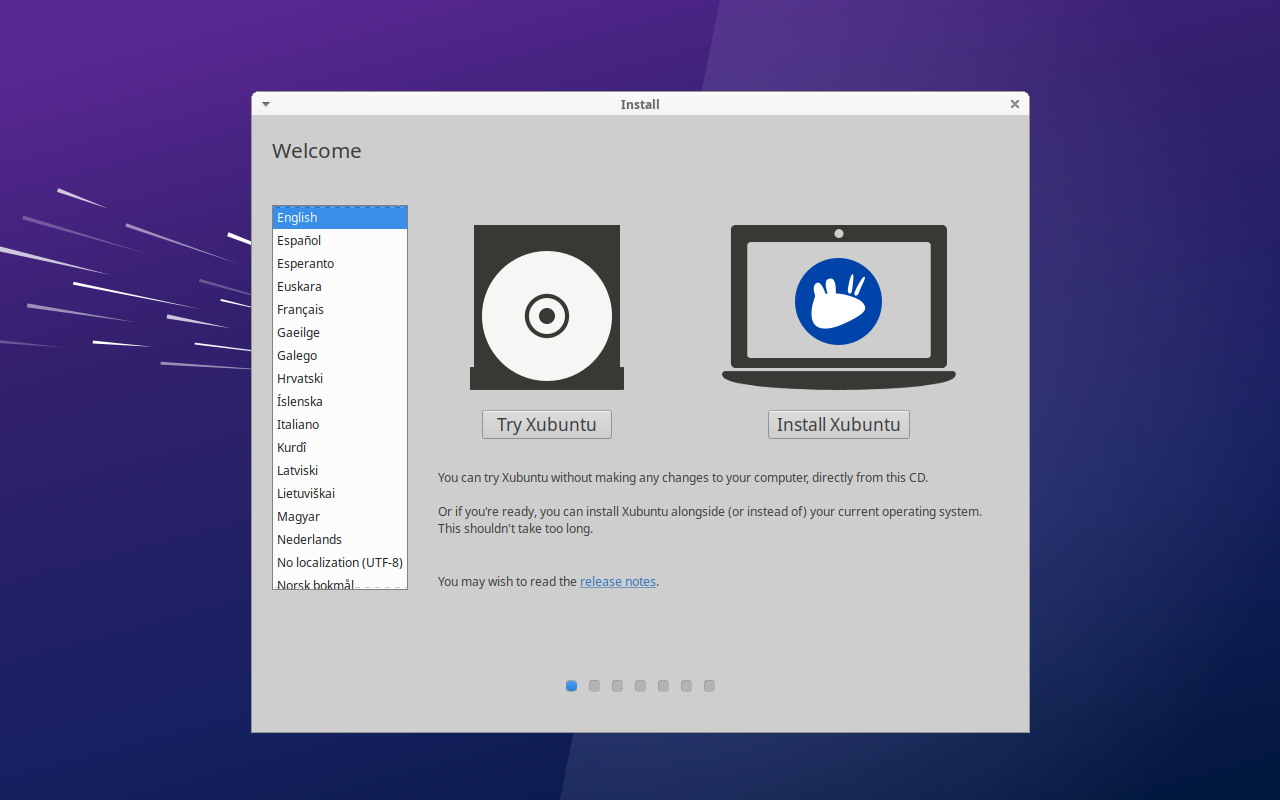Open the window menu arrow in the title bar

tap(266, 104)
